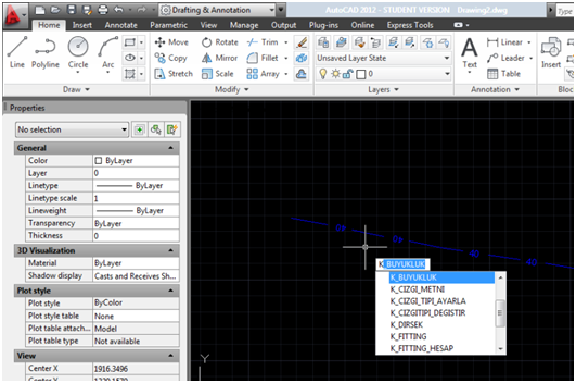Toggle layer on/off lightbulb icon
The image size is (575, 381).
(323, 74)
